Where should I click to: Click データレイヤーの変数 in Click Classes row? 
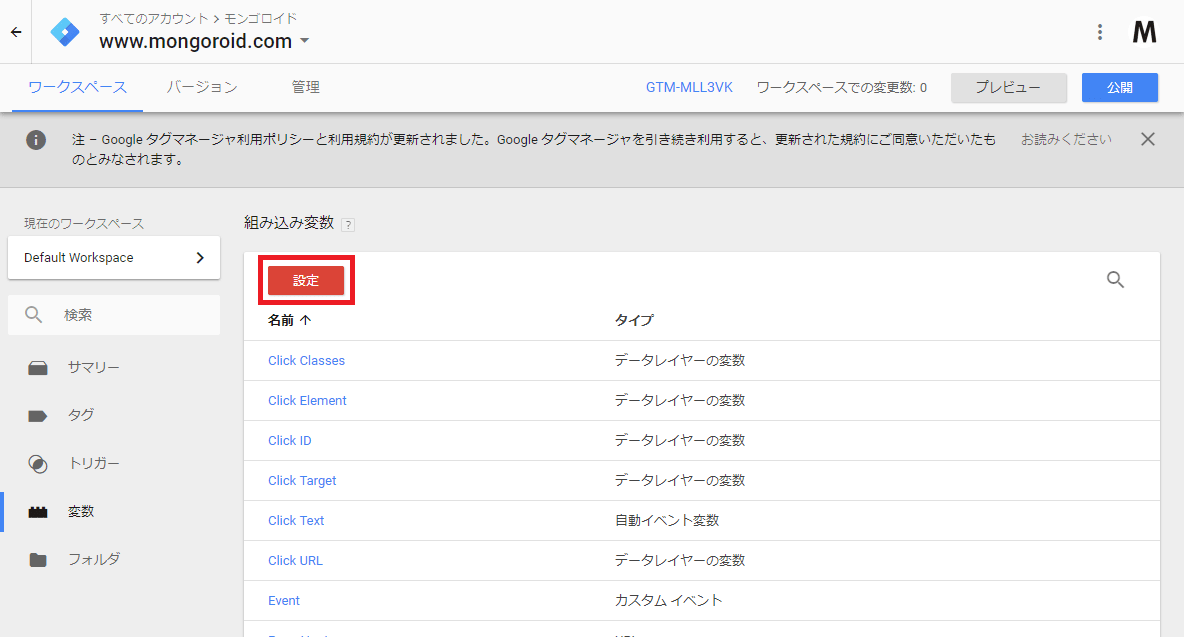[x=680, y=361]
